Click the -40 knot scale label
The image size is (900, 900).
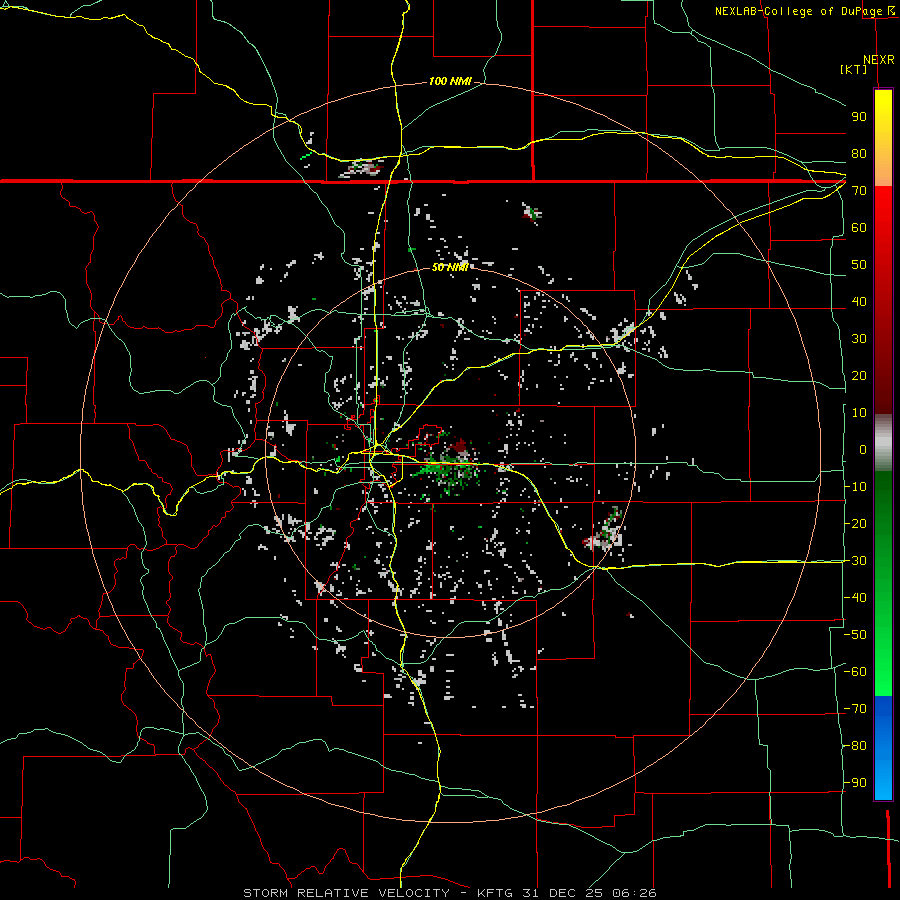855,598
